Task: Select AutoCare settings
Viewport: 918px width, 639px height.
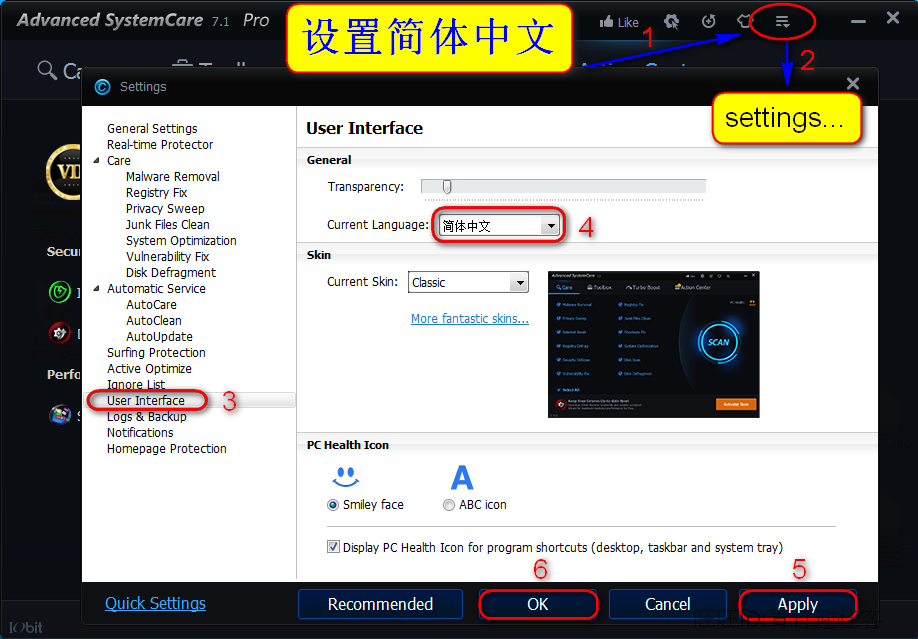Action: click(151, 305)
